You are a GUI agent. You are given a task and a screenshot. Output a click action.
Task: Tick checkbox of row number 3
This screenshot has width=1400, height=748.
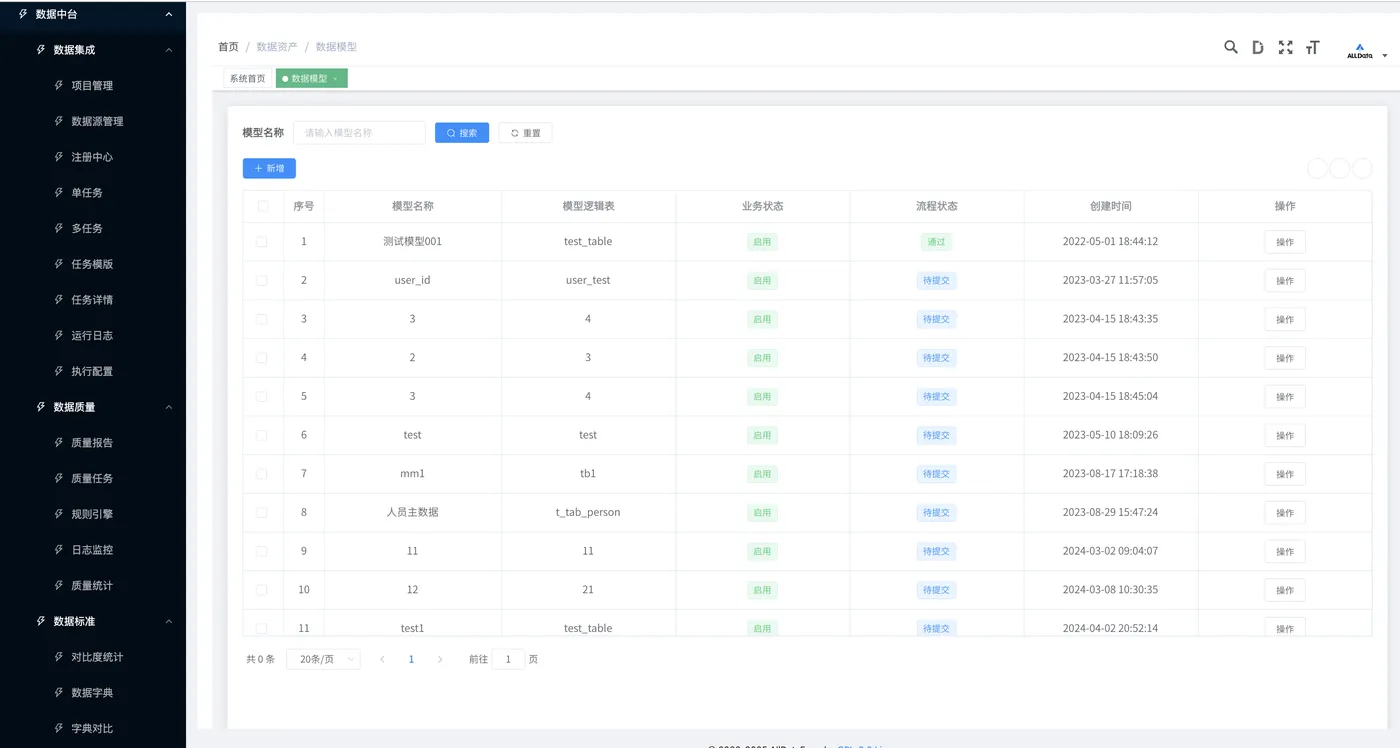tap(262, 319)
